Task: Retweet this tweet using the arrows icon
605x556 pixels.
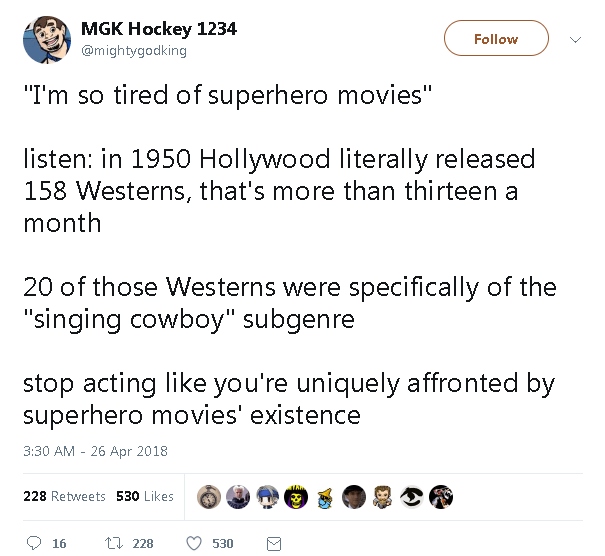Action: [x=113, y=543]
